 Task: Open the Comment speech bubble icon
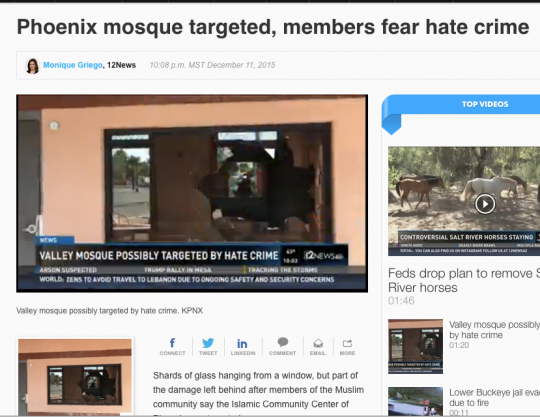tap(282, 346)
